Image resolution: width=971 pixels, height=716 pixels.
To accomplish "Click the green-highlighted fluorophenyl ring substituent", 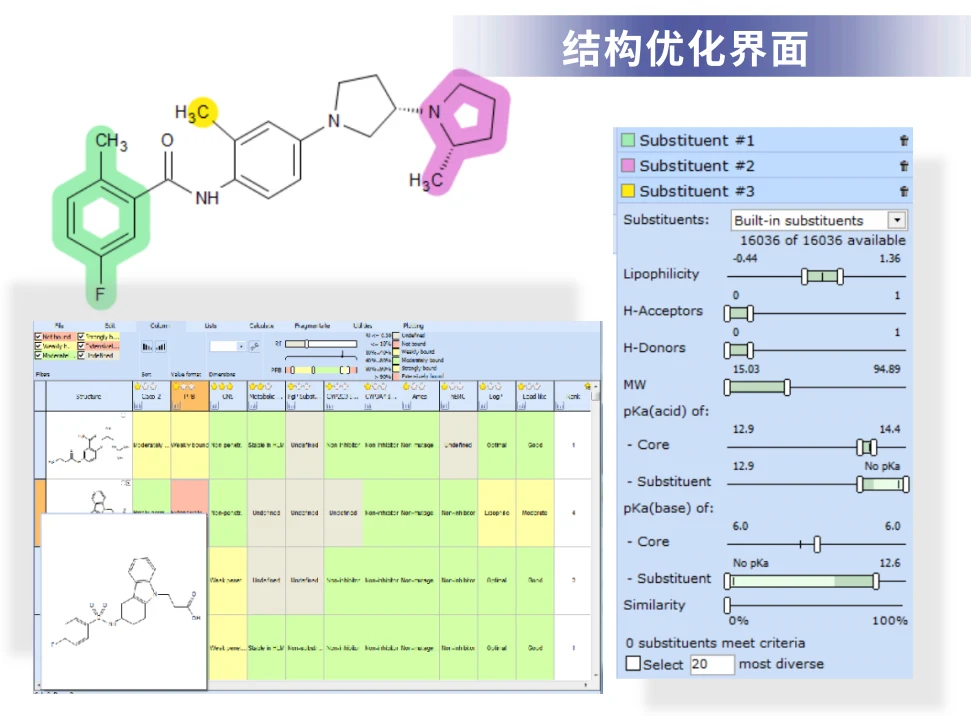I will tap(101, 217).
